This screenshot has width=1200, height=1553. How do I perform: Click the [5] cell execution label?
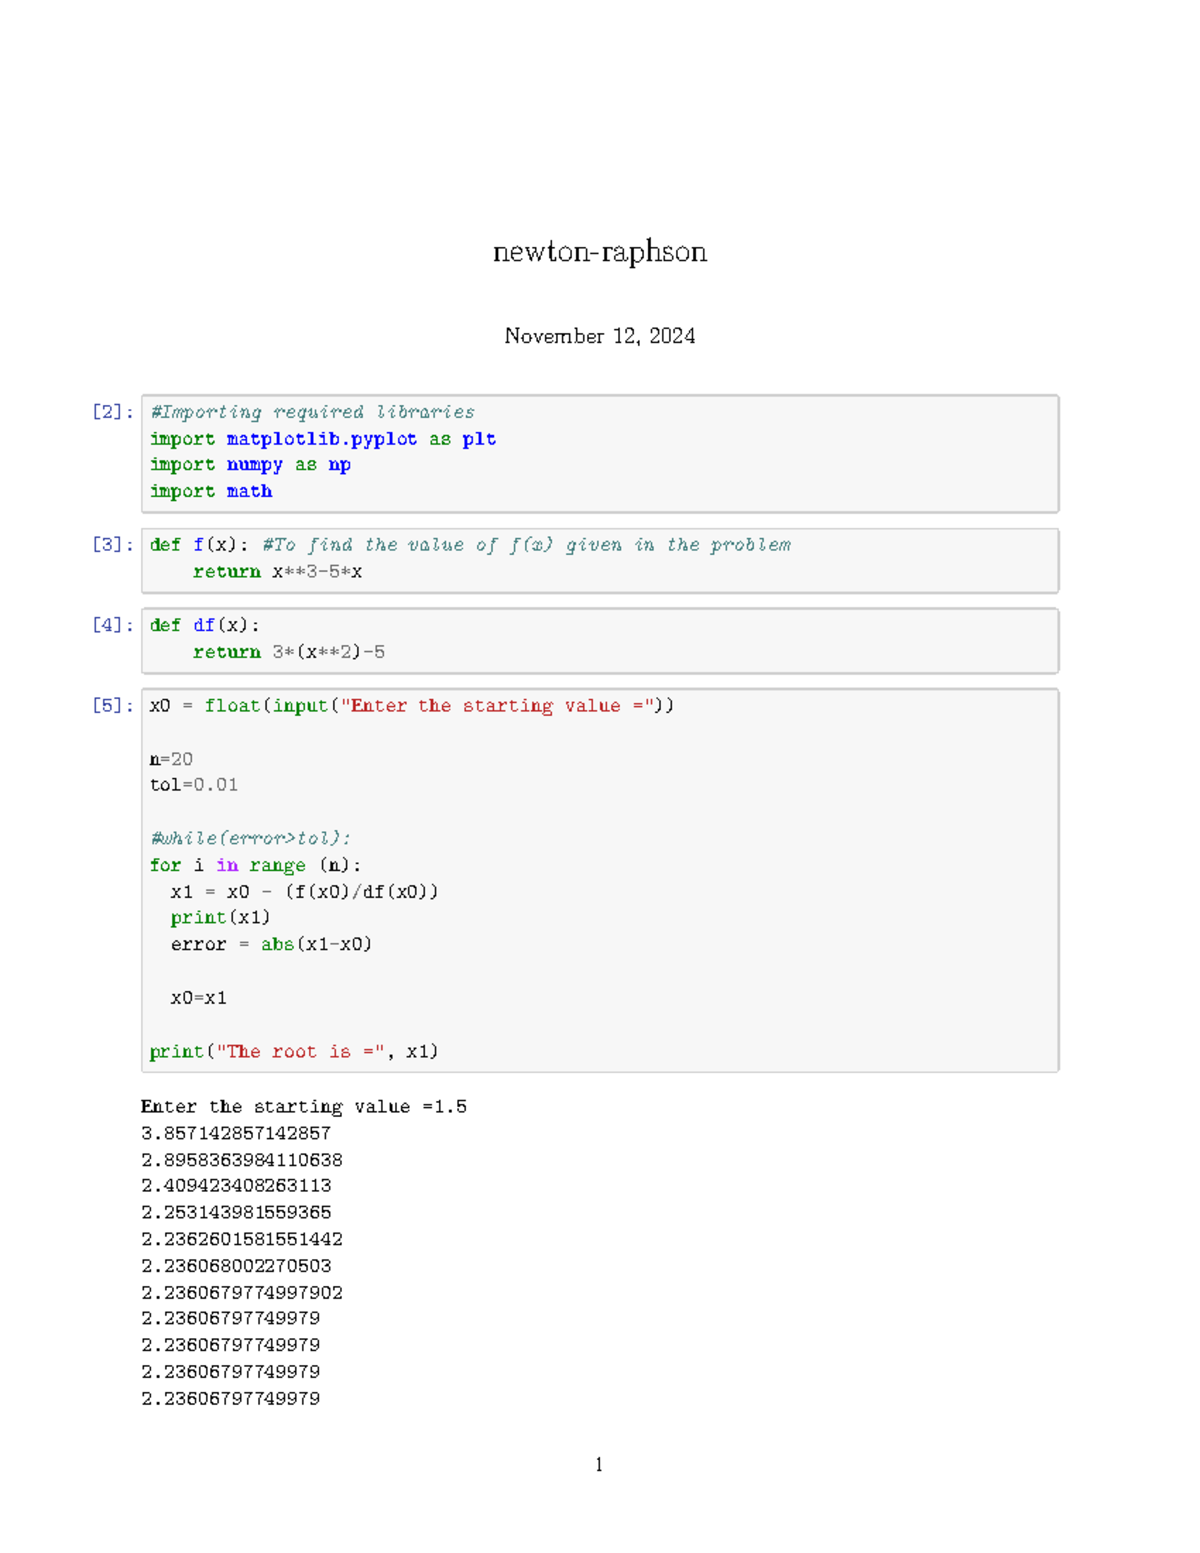coord(110,705)
